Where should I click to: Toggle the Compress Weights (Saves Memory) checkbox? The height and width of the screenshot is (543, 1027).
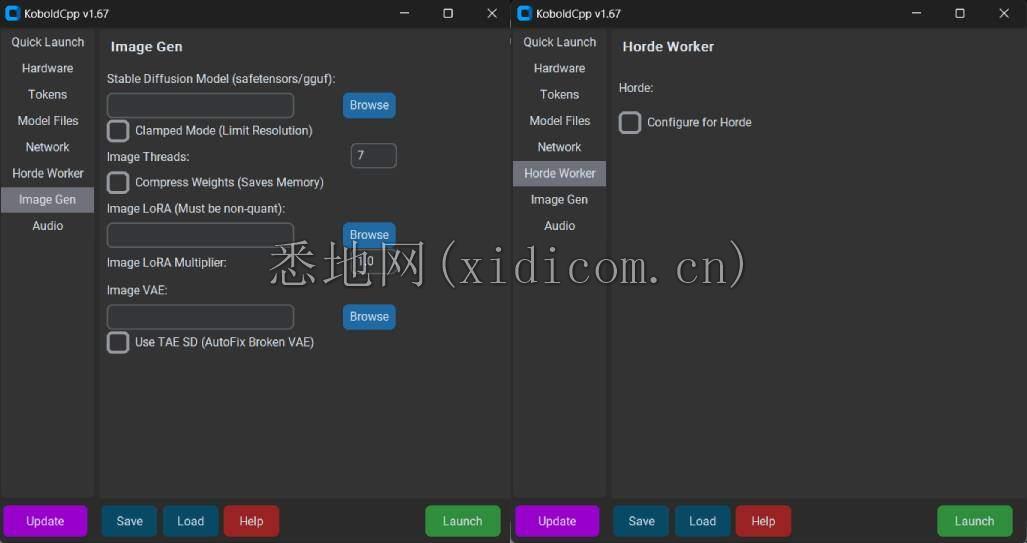pyautogui.click(x=118, y=183)
